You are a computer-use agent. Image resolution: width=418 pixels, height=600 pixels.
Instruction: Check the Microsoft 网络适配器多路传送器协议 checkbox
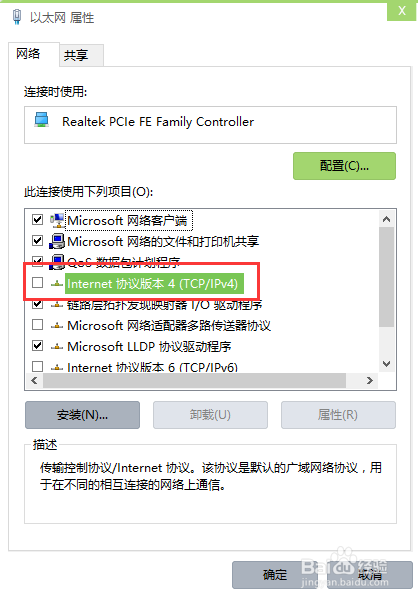38,325
